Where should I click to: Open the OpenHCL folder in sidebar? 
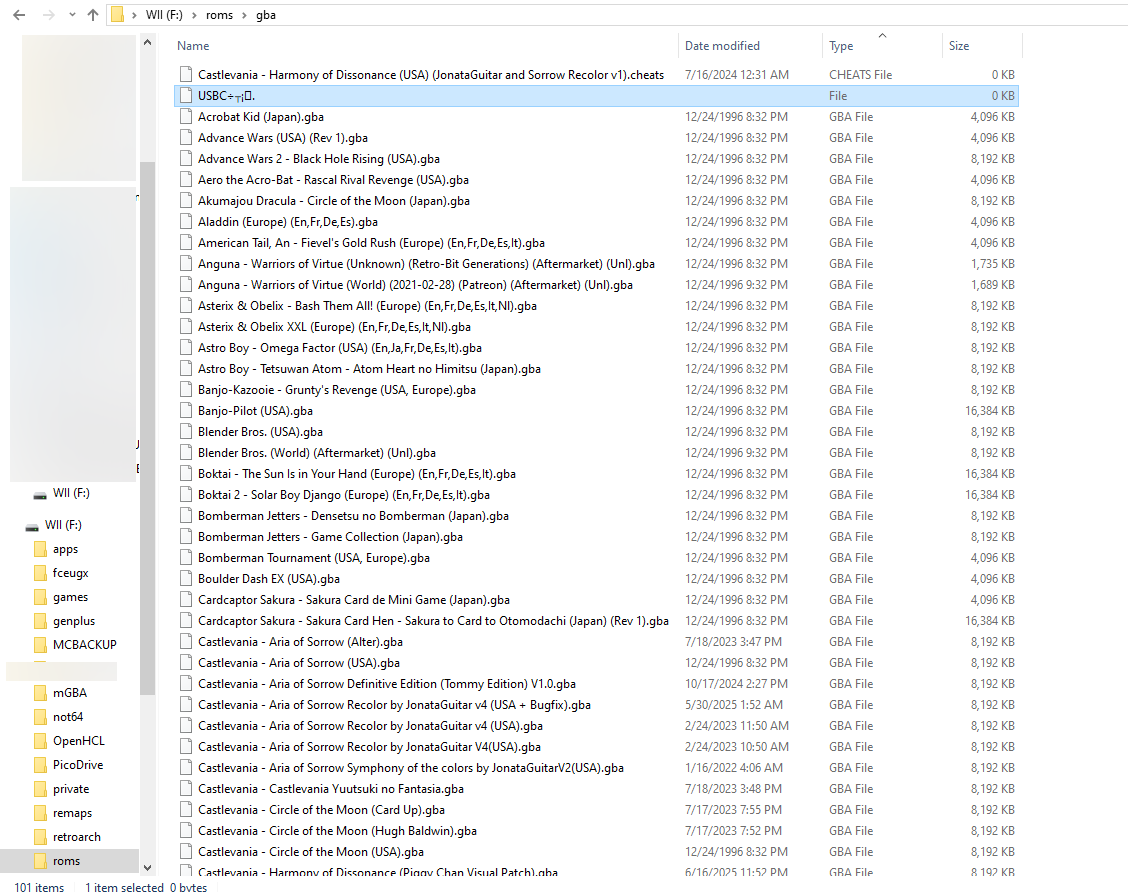click(78, 741)
